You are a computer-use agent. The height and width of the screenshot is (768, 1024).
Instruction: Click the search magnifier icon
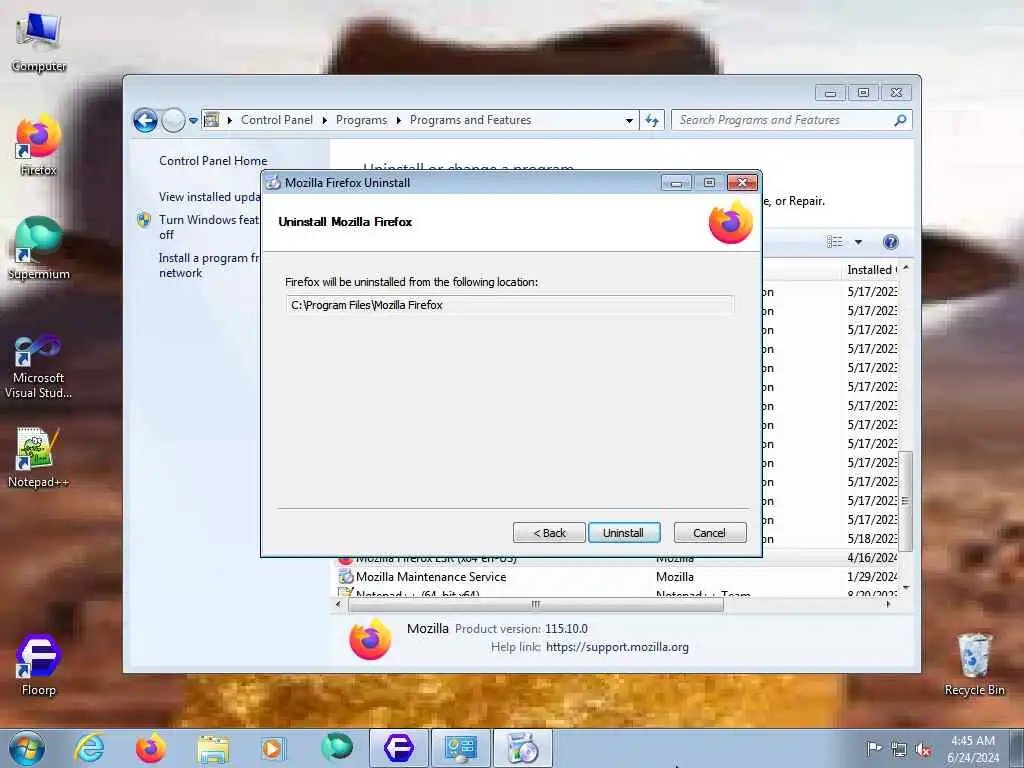click(x=900, y=120)
